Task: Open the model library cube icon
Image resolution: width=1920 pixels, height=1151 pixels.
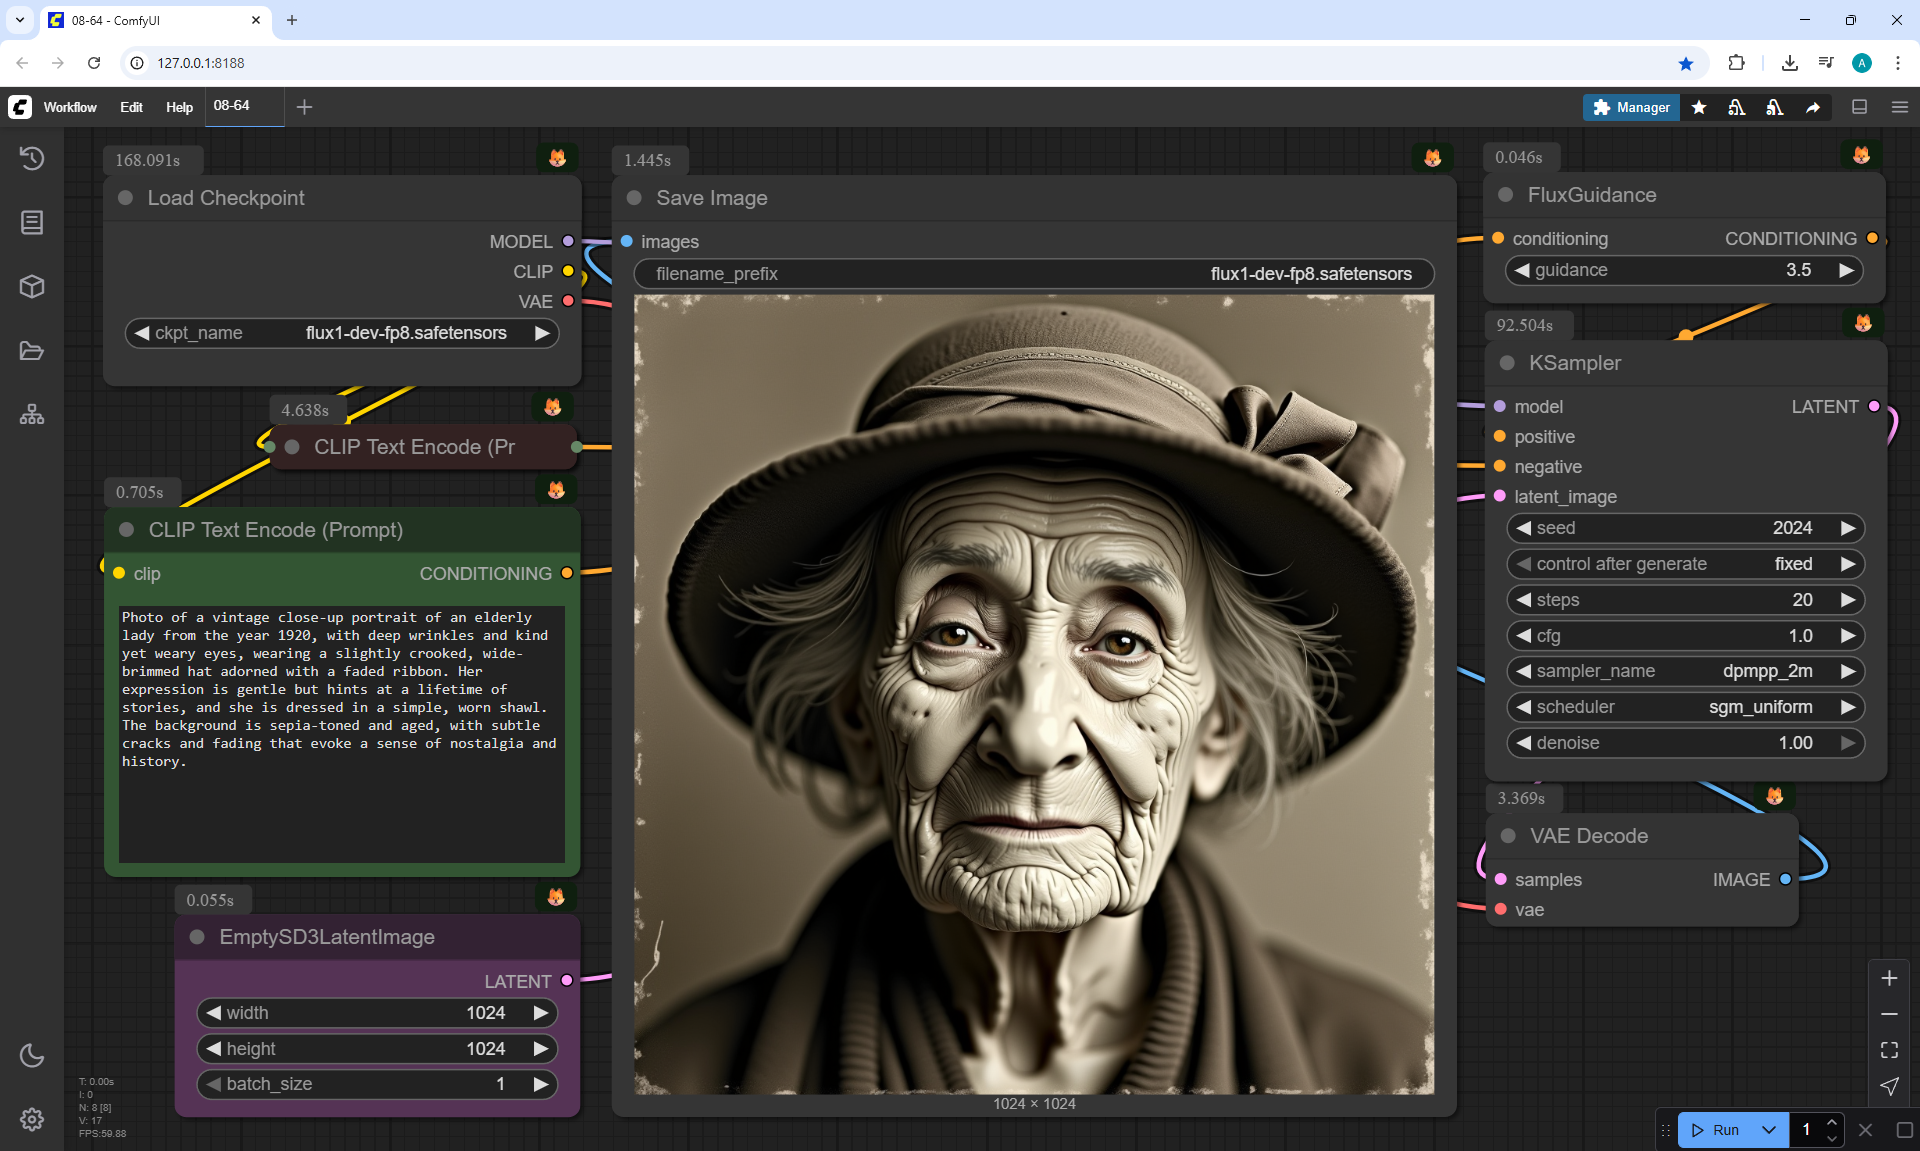Action: pyautogui.click(x=32, y=287)
